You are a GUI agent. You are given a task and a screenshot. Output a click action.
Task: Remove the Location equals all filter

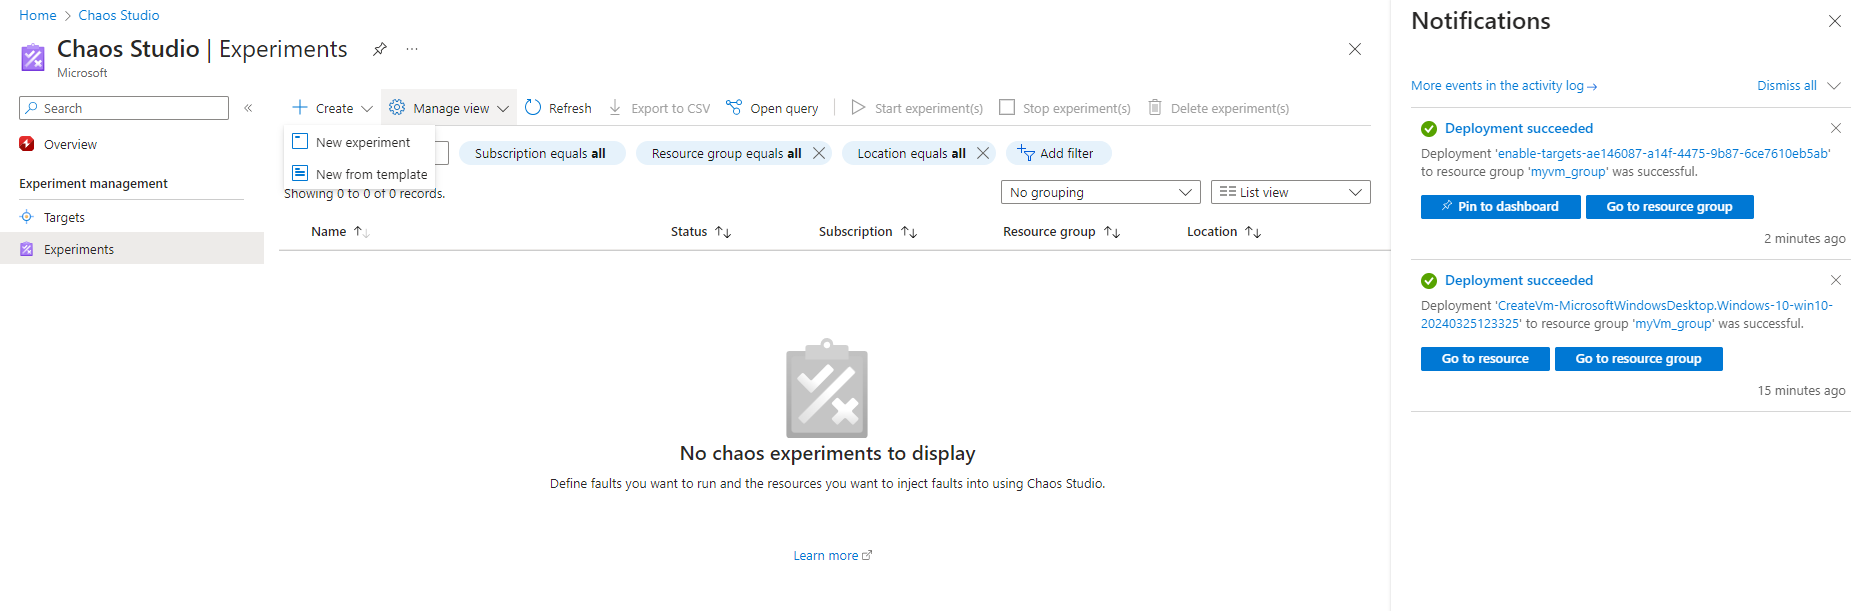pyautogui.click(x=983, y=153)
